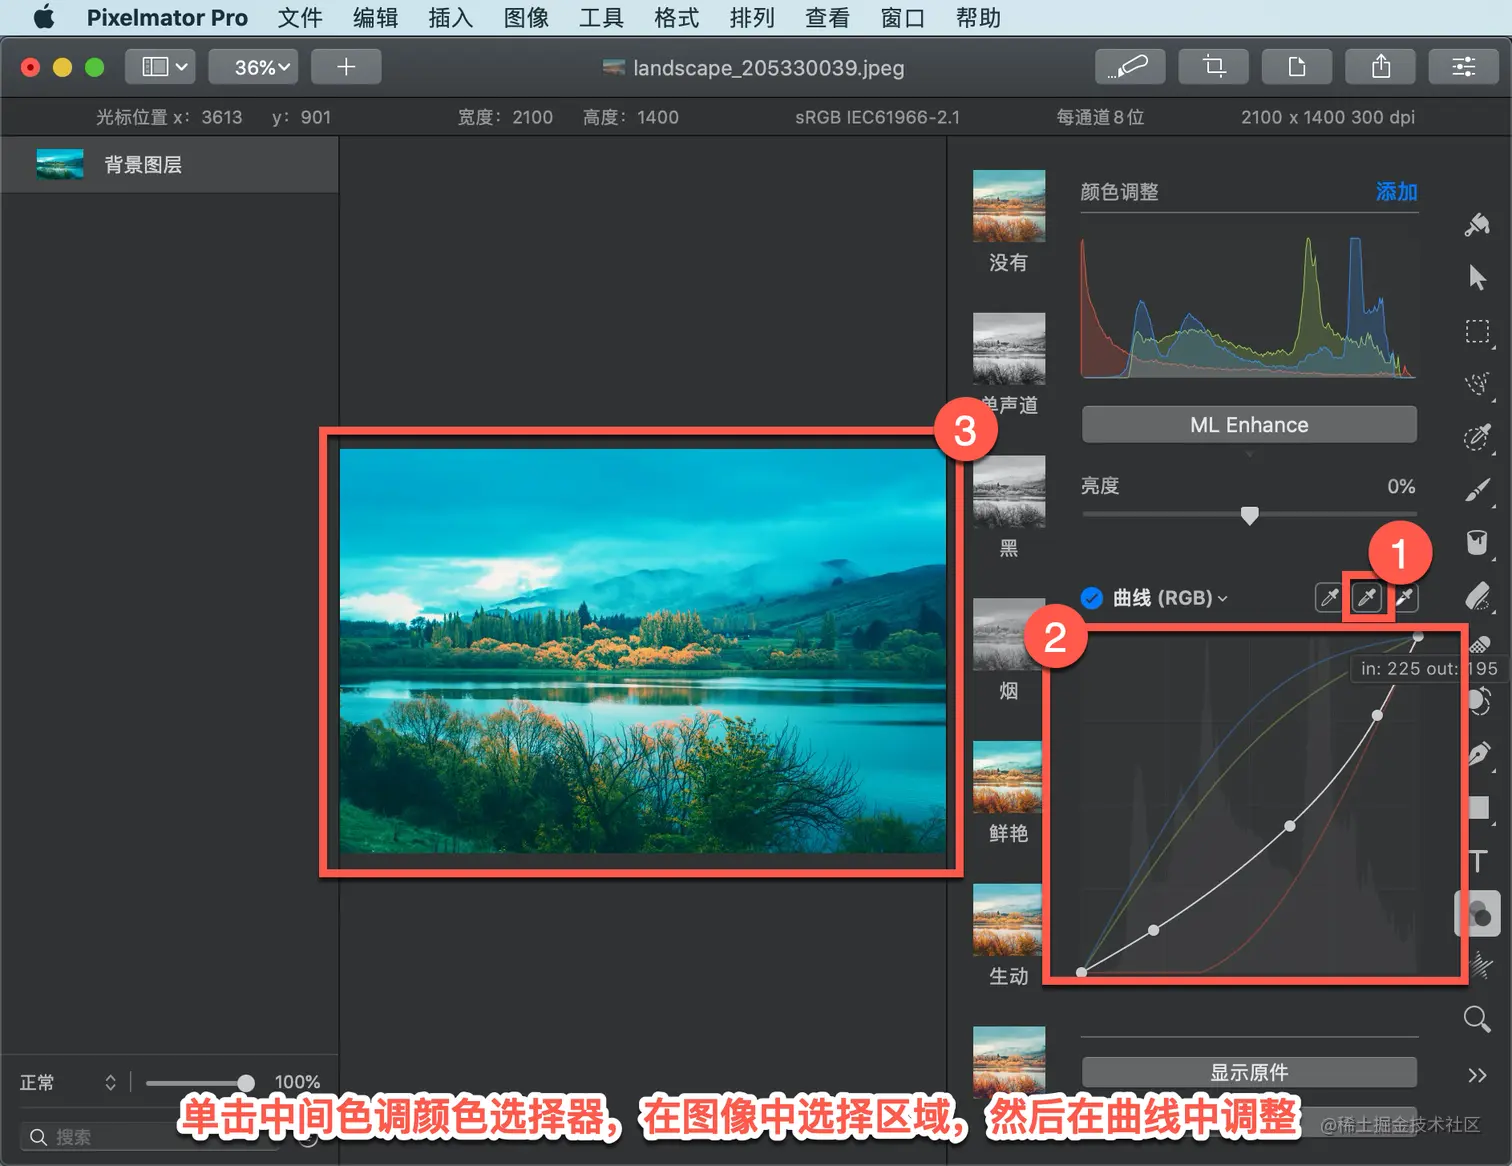Click the black point eyedropper

point(1329,597)
